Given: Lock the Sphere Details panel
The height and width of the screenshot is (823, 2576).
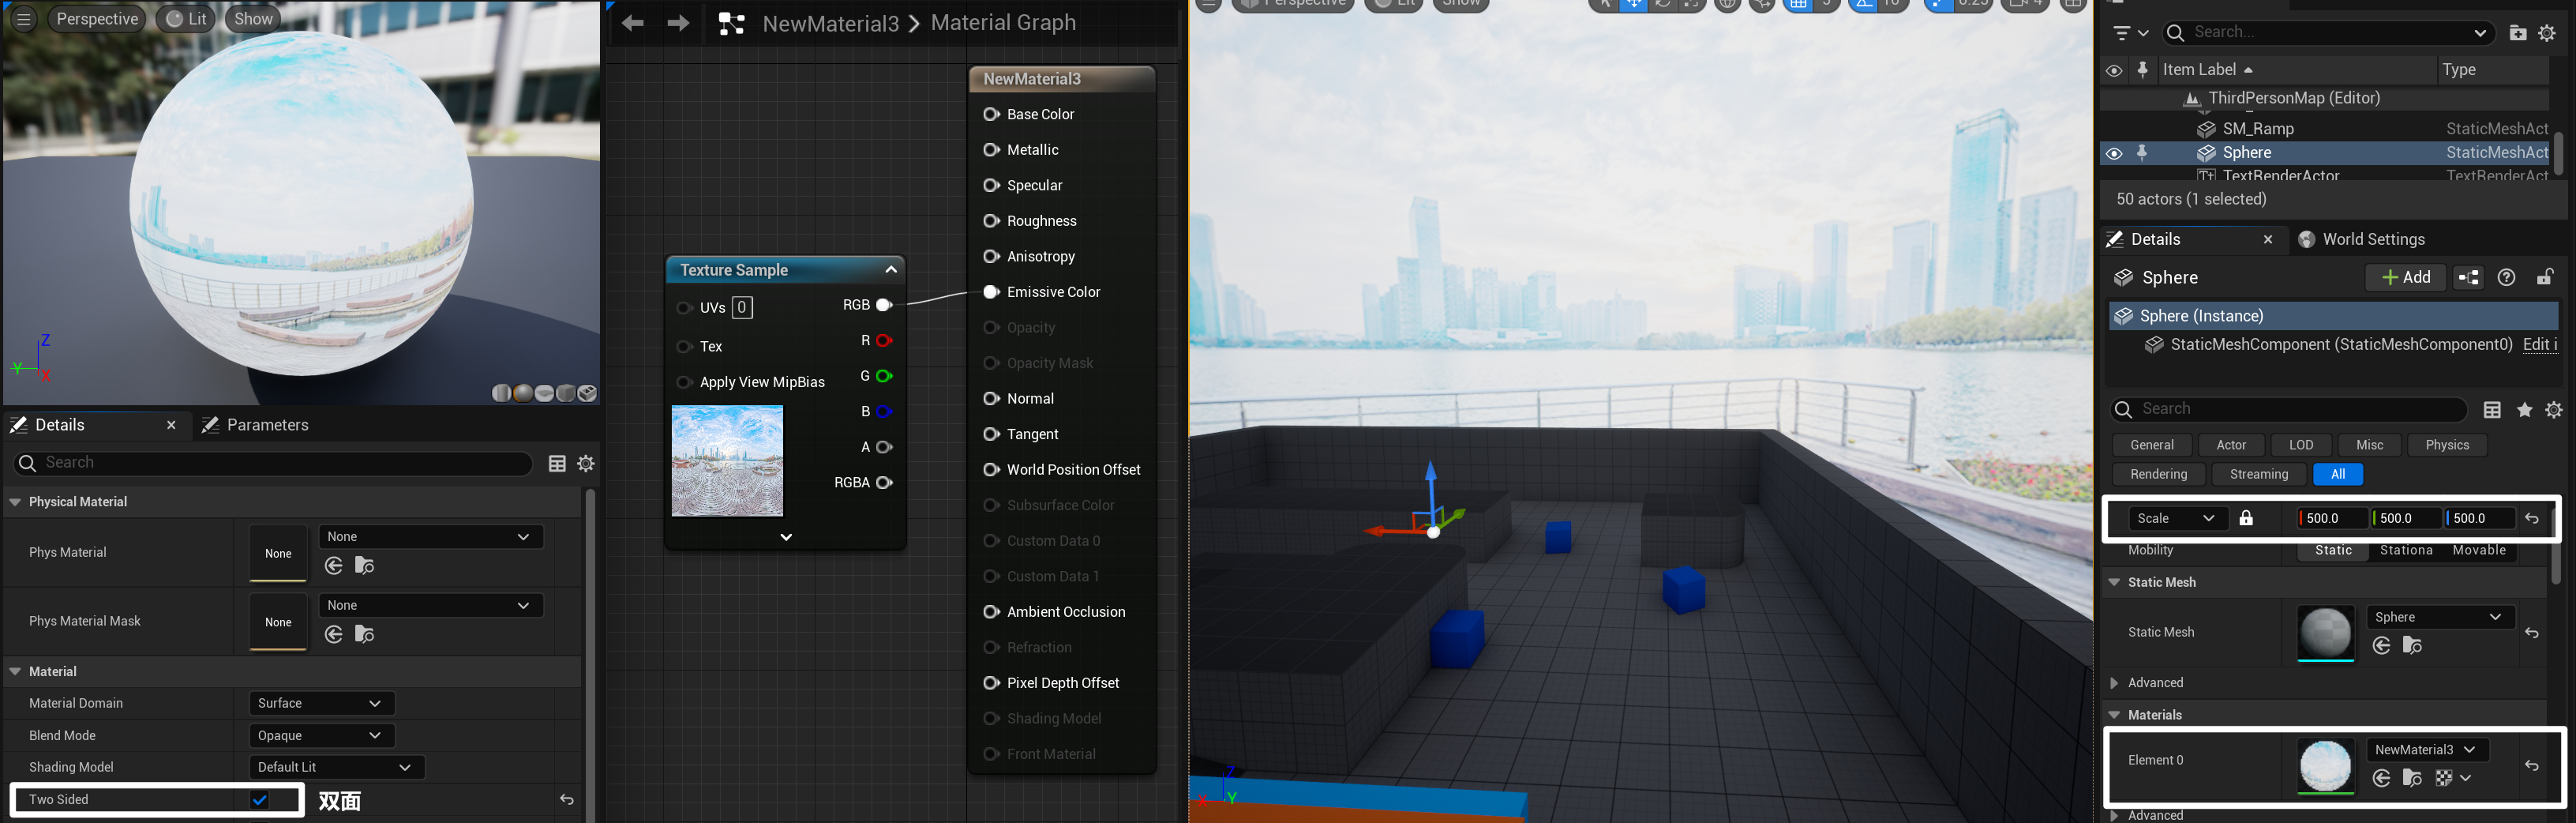Looking at the screenshot, I should pos(2544,277).
